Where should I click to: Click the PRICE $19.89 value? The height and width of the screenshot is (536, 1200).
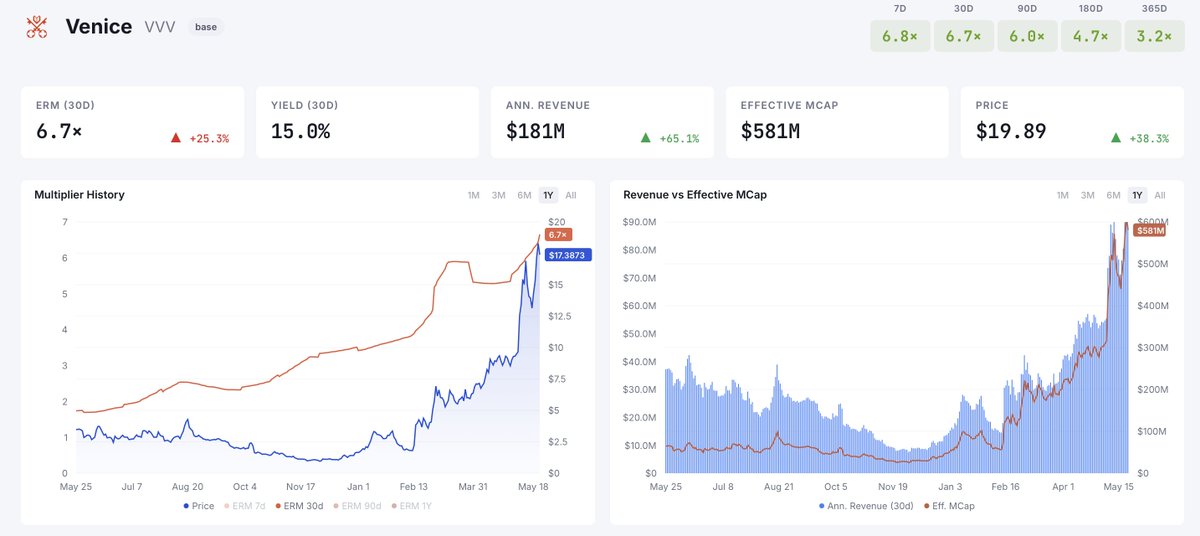pos(1010,131)
